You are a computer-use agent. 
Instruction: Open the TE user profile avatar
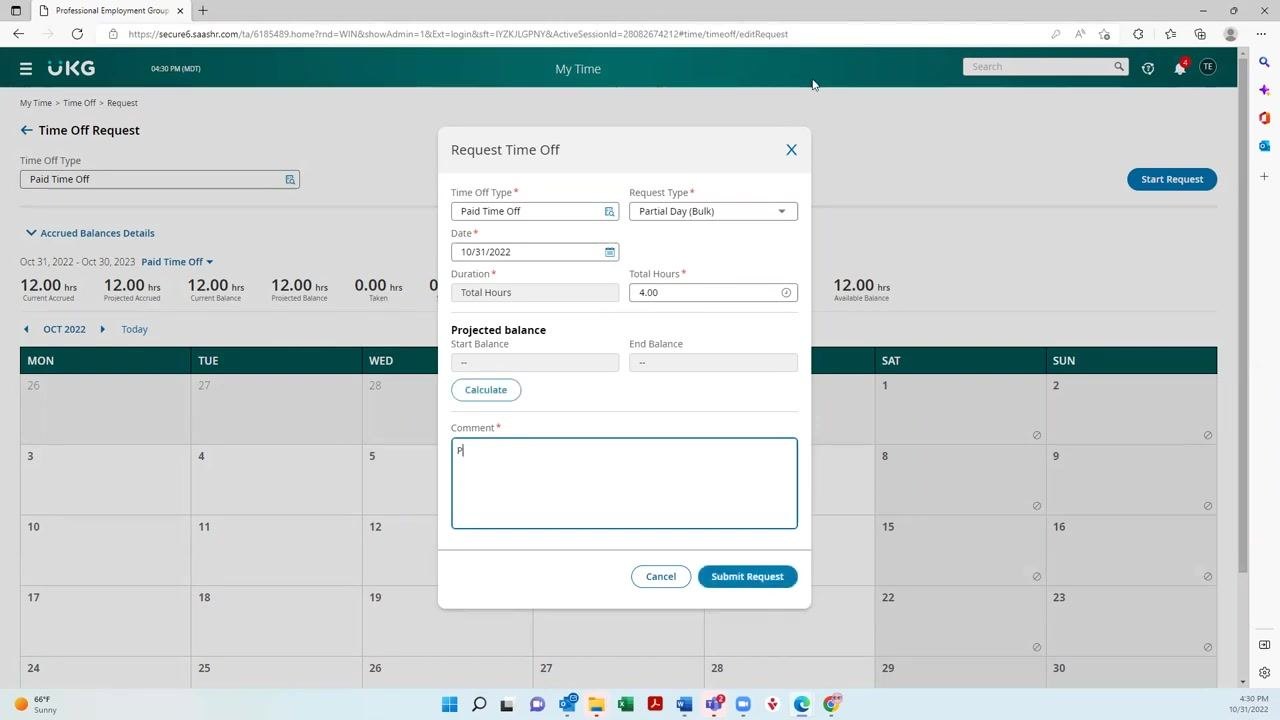1208,67
